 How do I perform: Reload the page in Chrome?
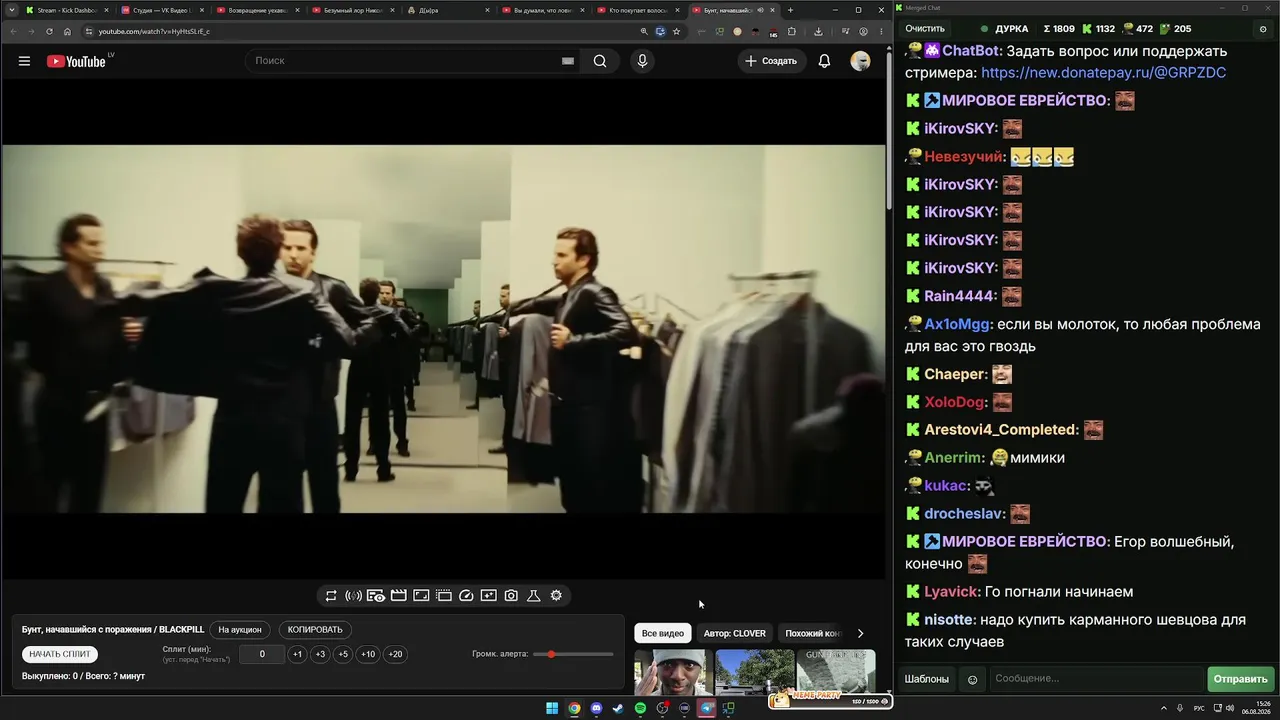tap(49, 31)
